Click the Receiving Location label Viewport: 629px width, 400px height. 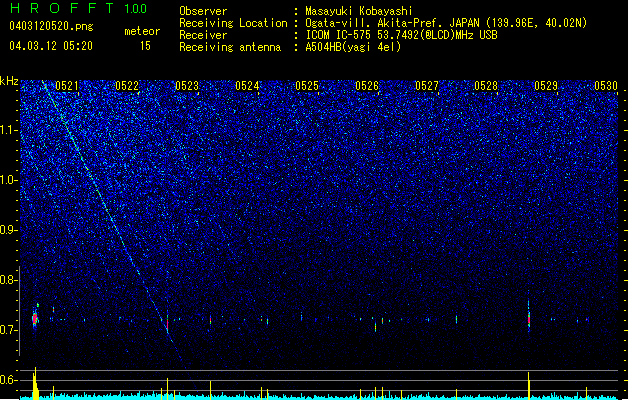pos(233,23)
